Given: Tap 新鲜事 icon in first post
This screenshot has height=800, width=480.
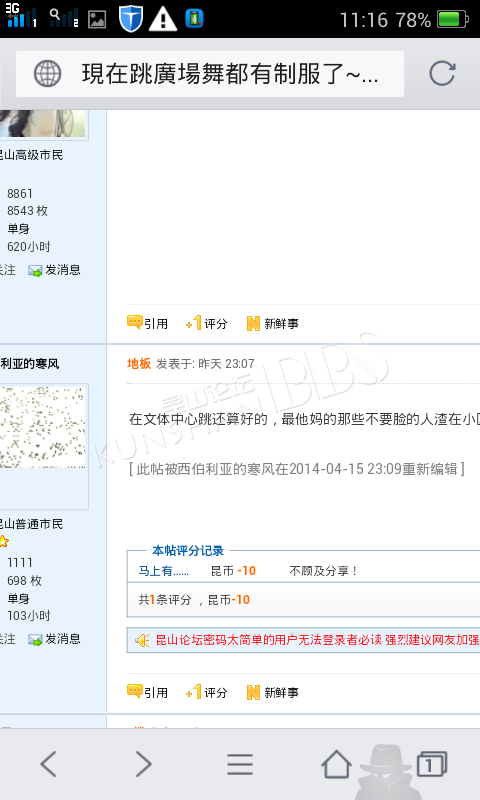Looking at the screenshot, I should [x=272, y=323].
